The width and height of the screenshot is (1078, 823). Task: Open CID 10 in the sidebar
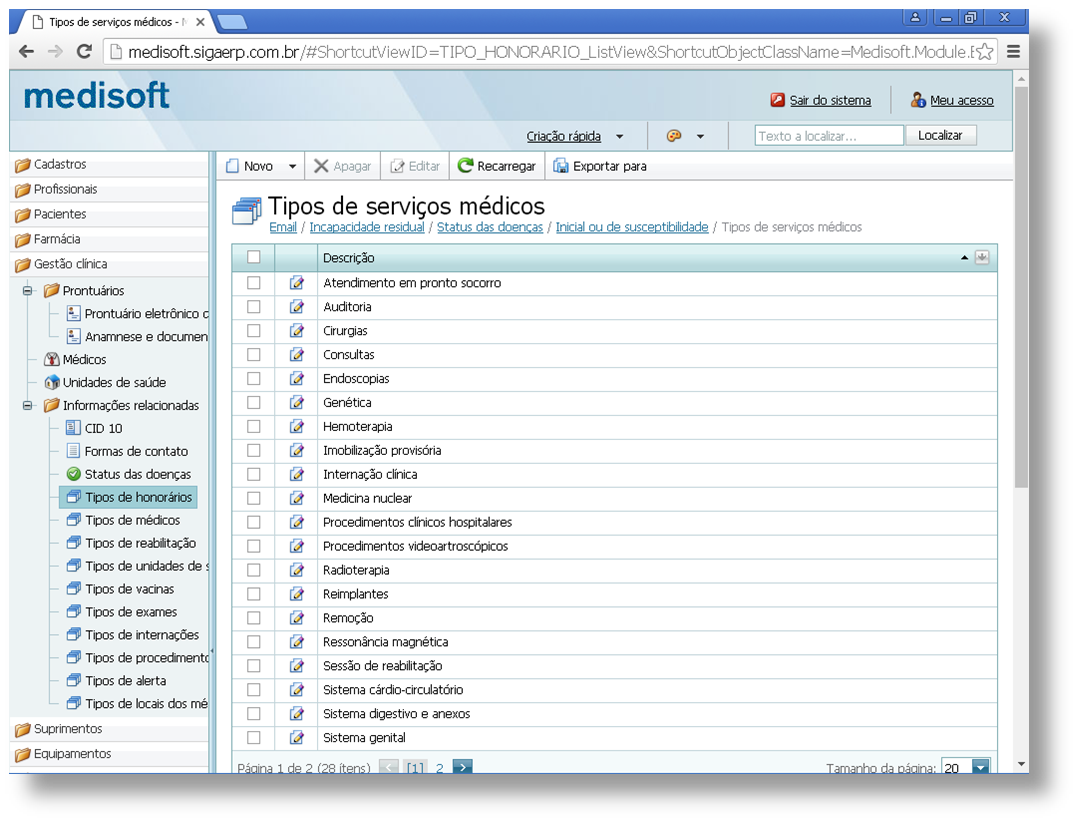(x=94, y=428)
